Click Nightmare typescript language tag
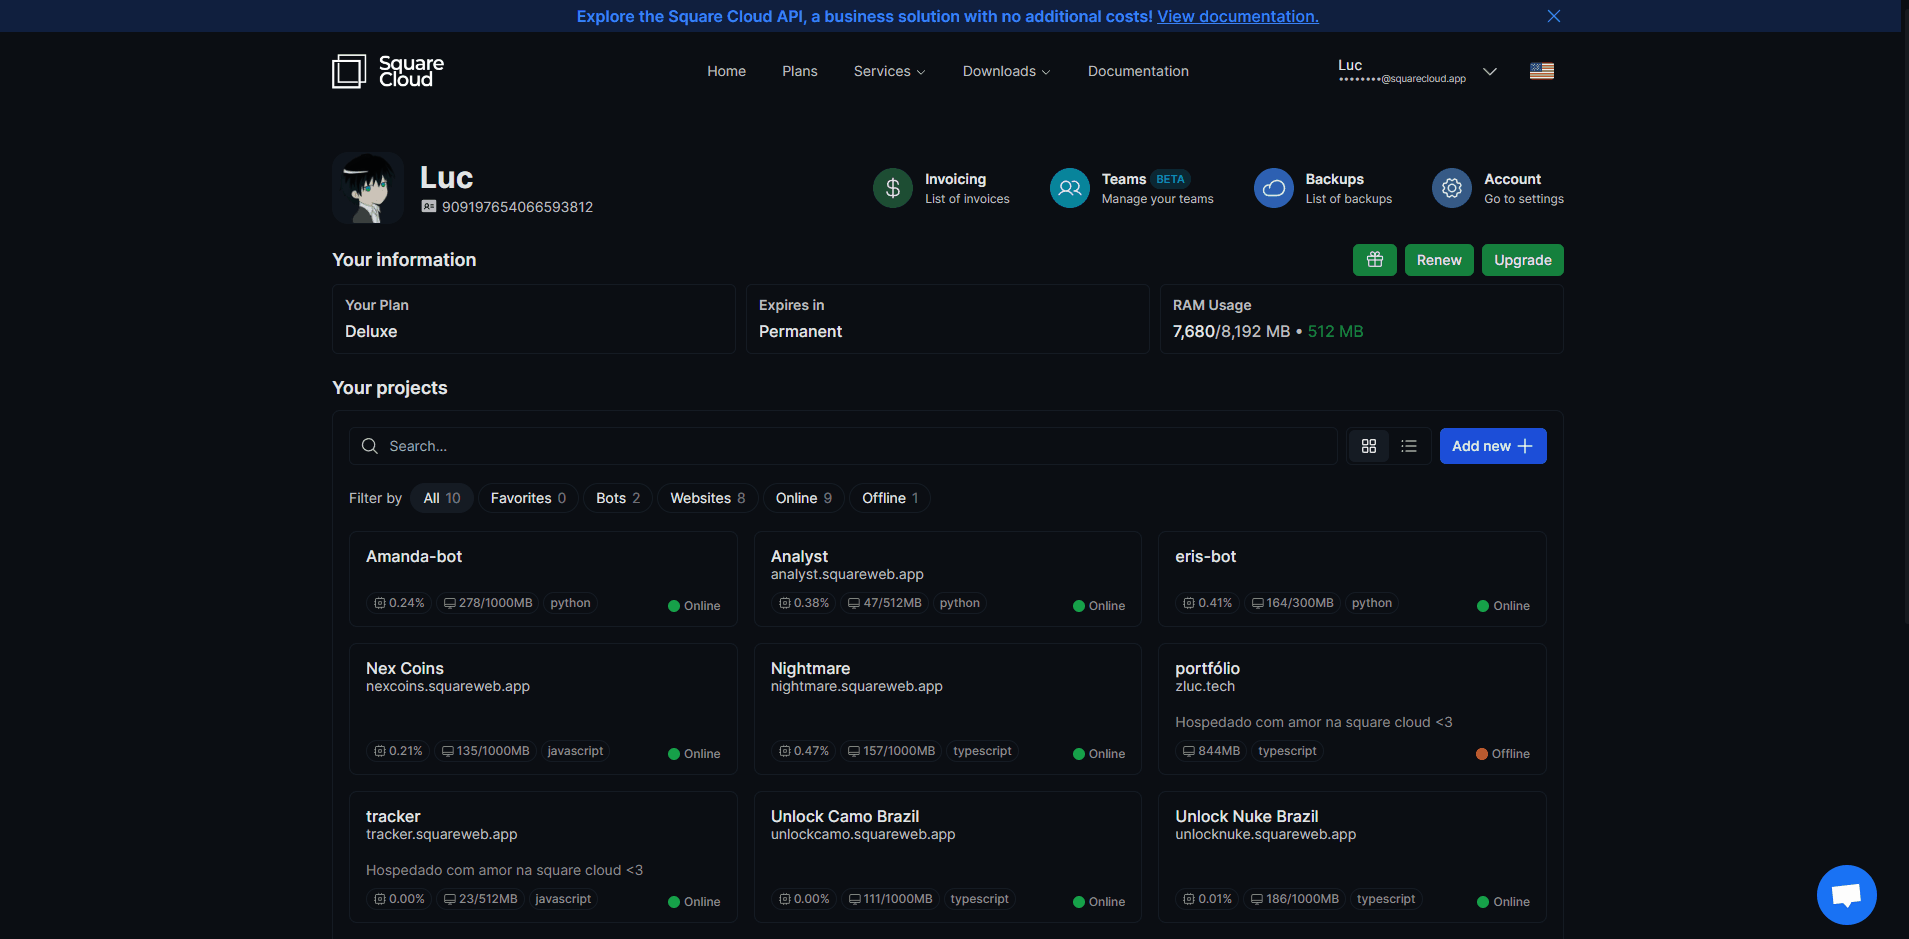This screenshot has width=1909, height=939. point(982,751)
